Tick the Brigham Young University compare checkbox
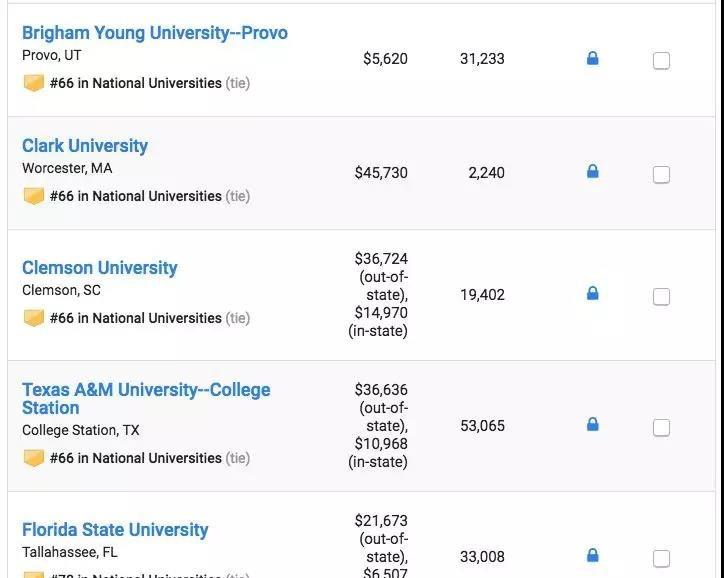 [661, 61]
